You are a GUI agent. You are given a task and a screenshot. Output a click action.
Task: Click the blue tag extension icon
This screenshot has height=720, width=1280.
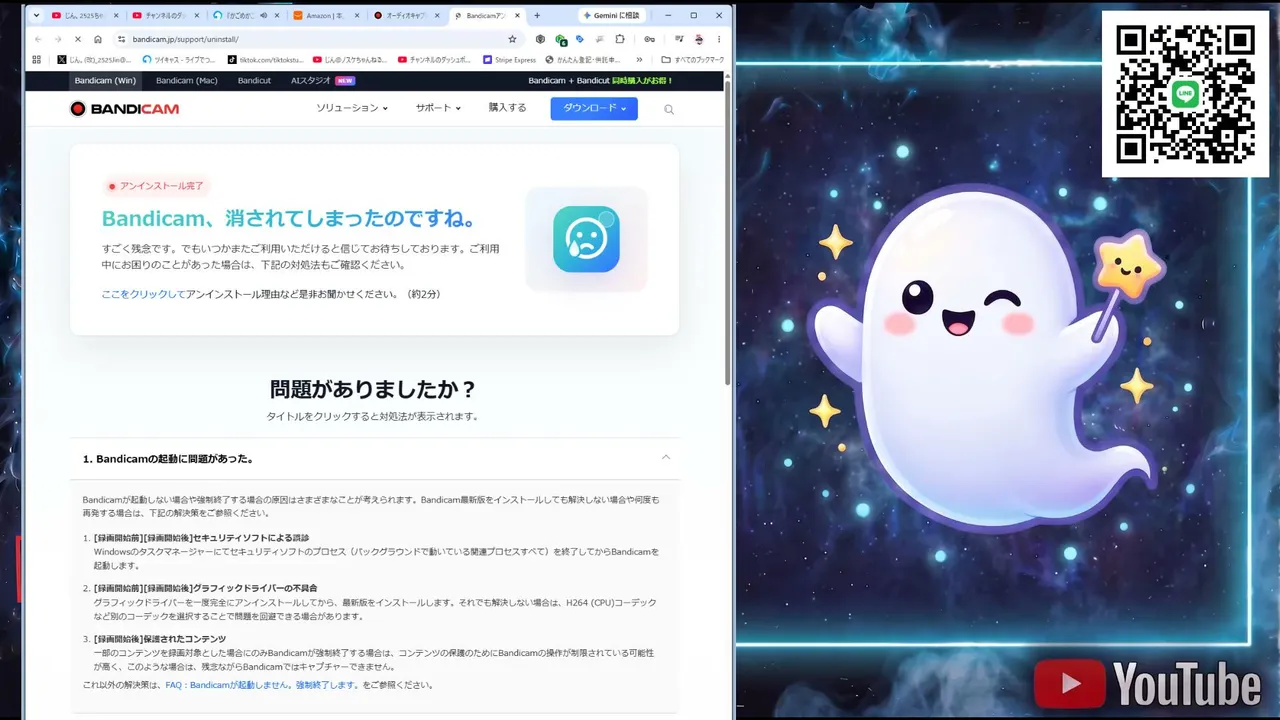click(x=580, y=39)
